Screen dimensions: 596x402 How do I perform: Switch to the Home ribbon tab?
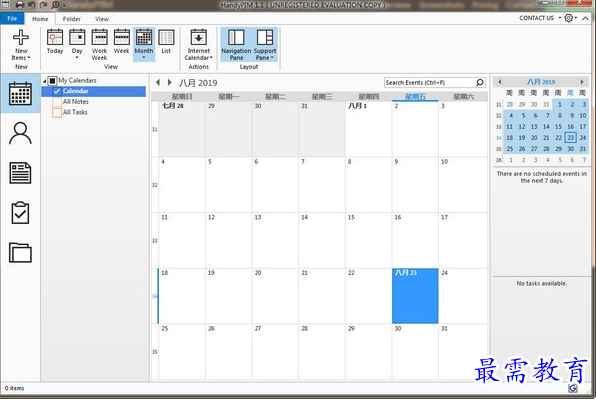coord(40,19)
